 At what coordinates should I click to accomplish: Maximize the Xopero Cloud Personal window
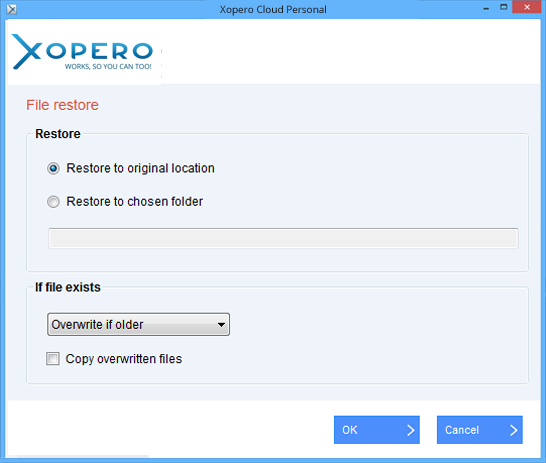504,7
